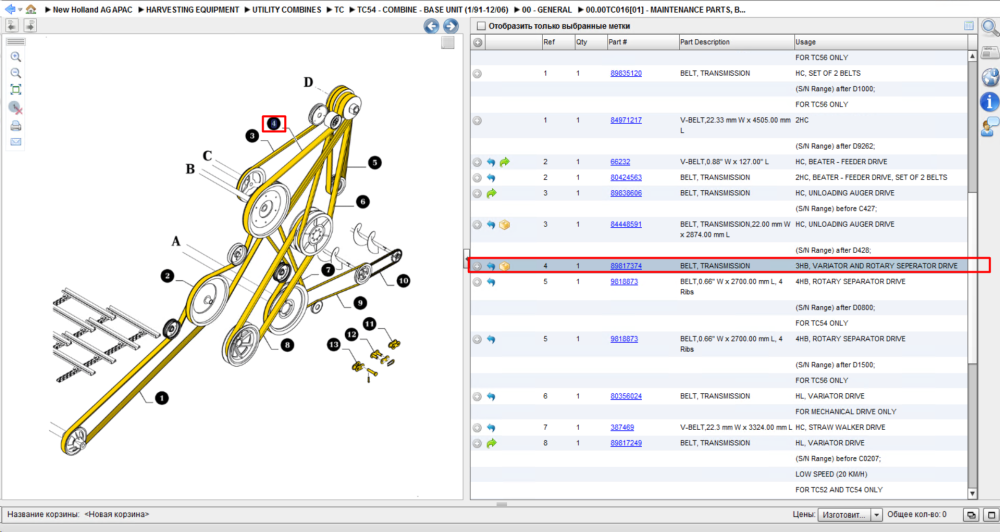Open the column layout icon above the parts table

coord(969,26)
